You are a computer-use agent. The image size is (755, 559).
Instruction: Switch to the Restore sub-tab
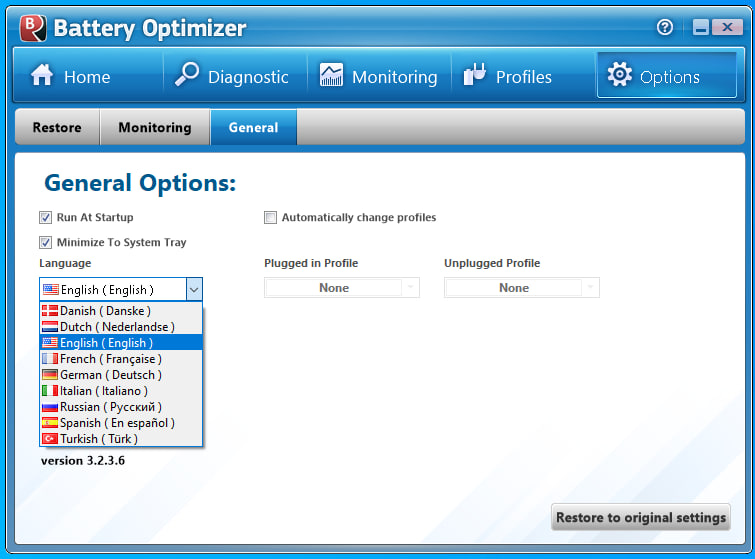[x=57, y=127]
